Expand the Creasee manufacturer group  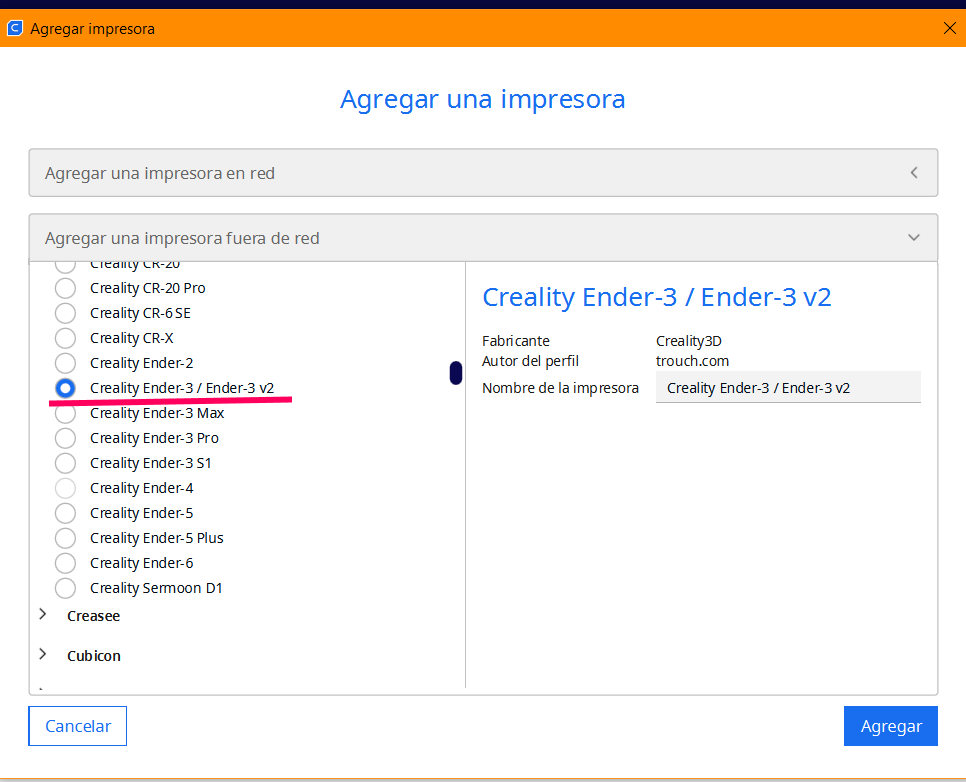[x=43, y=614]
